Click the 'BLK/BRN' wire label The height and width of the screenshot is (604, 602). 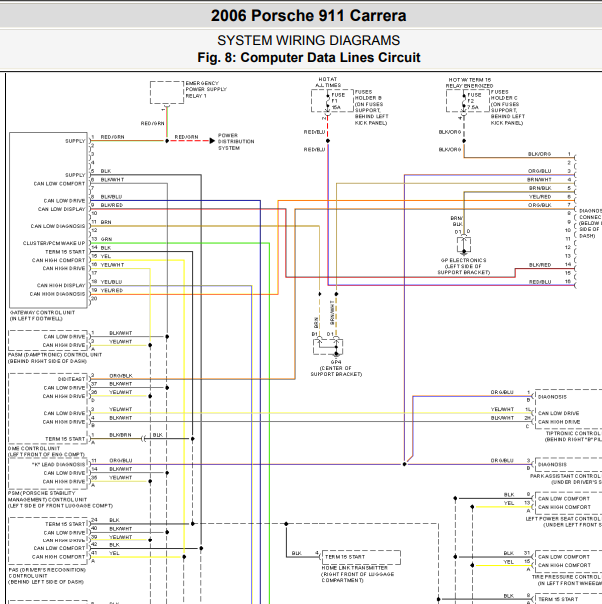pyautogui.click(x=120, y=435)
